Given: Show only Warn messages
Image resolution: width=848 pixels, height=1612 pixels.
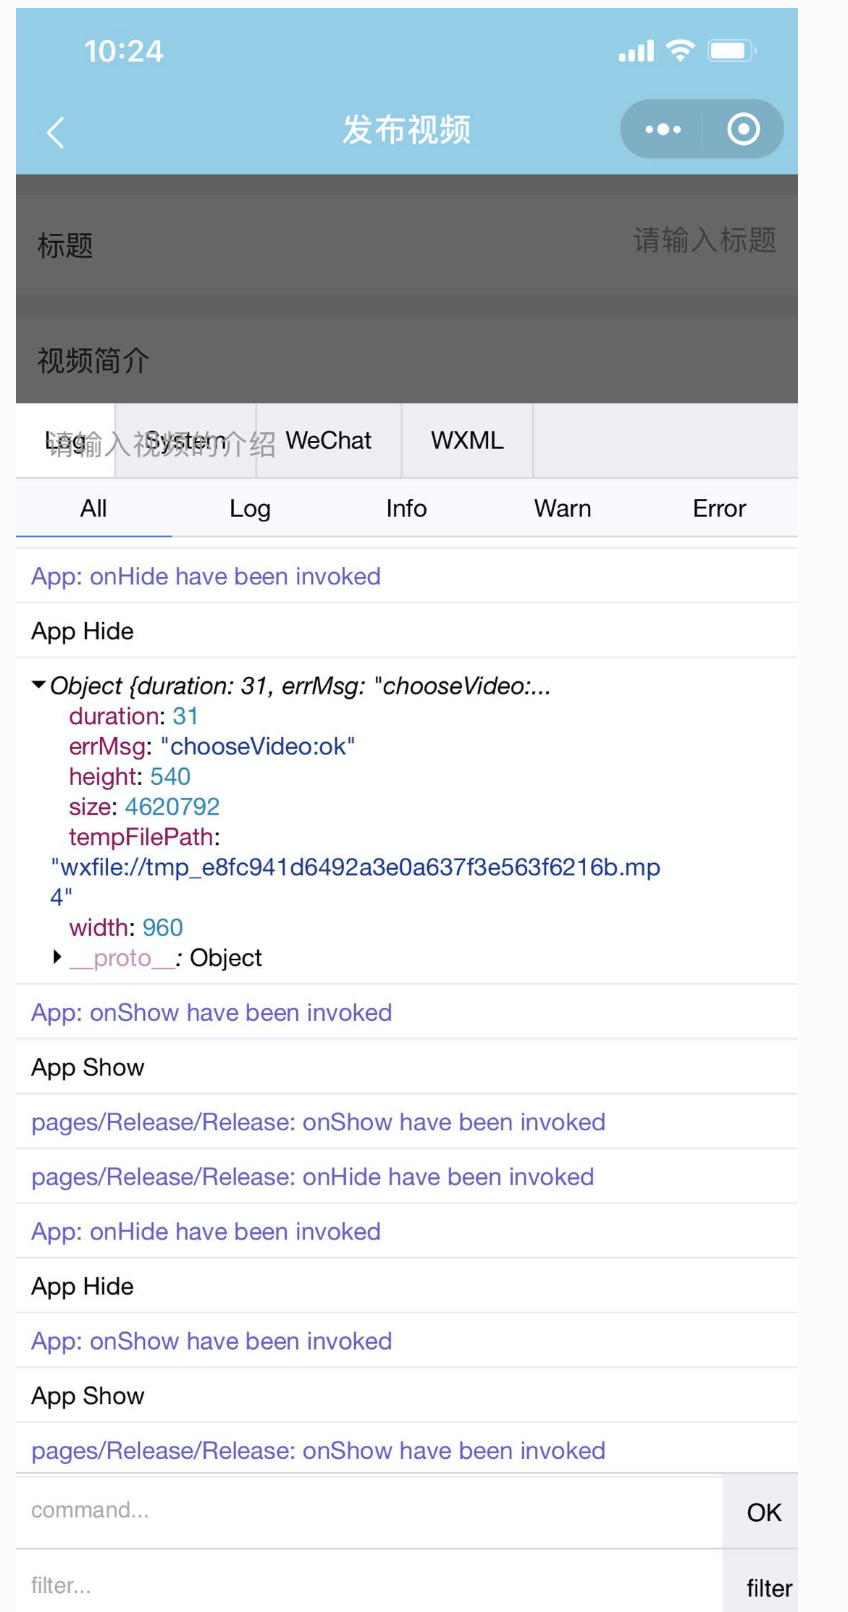Looking at the screenshot, I should (x=562, y=508).
